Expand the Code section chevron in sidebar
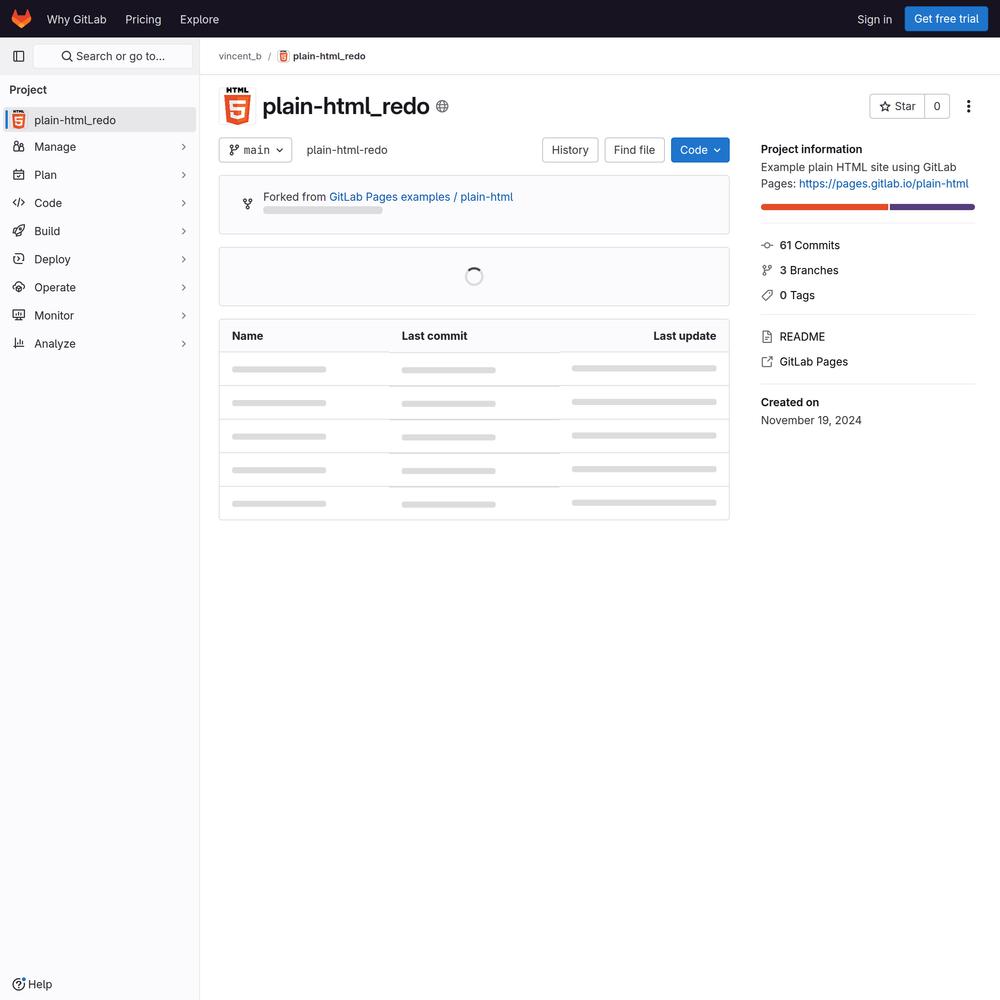Image resolution: width=1000 pixels, height=1000 pixels. [183, 203]
